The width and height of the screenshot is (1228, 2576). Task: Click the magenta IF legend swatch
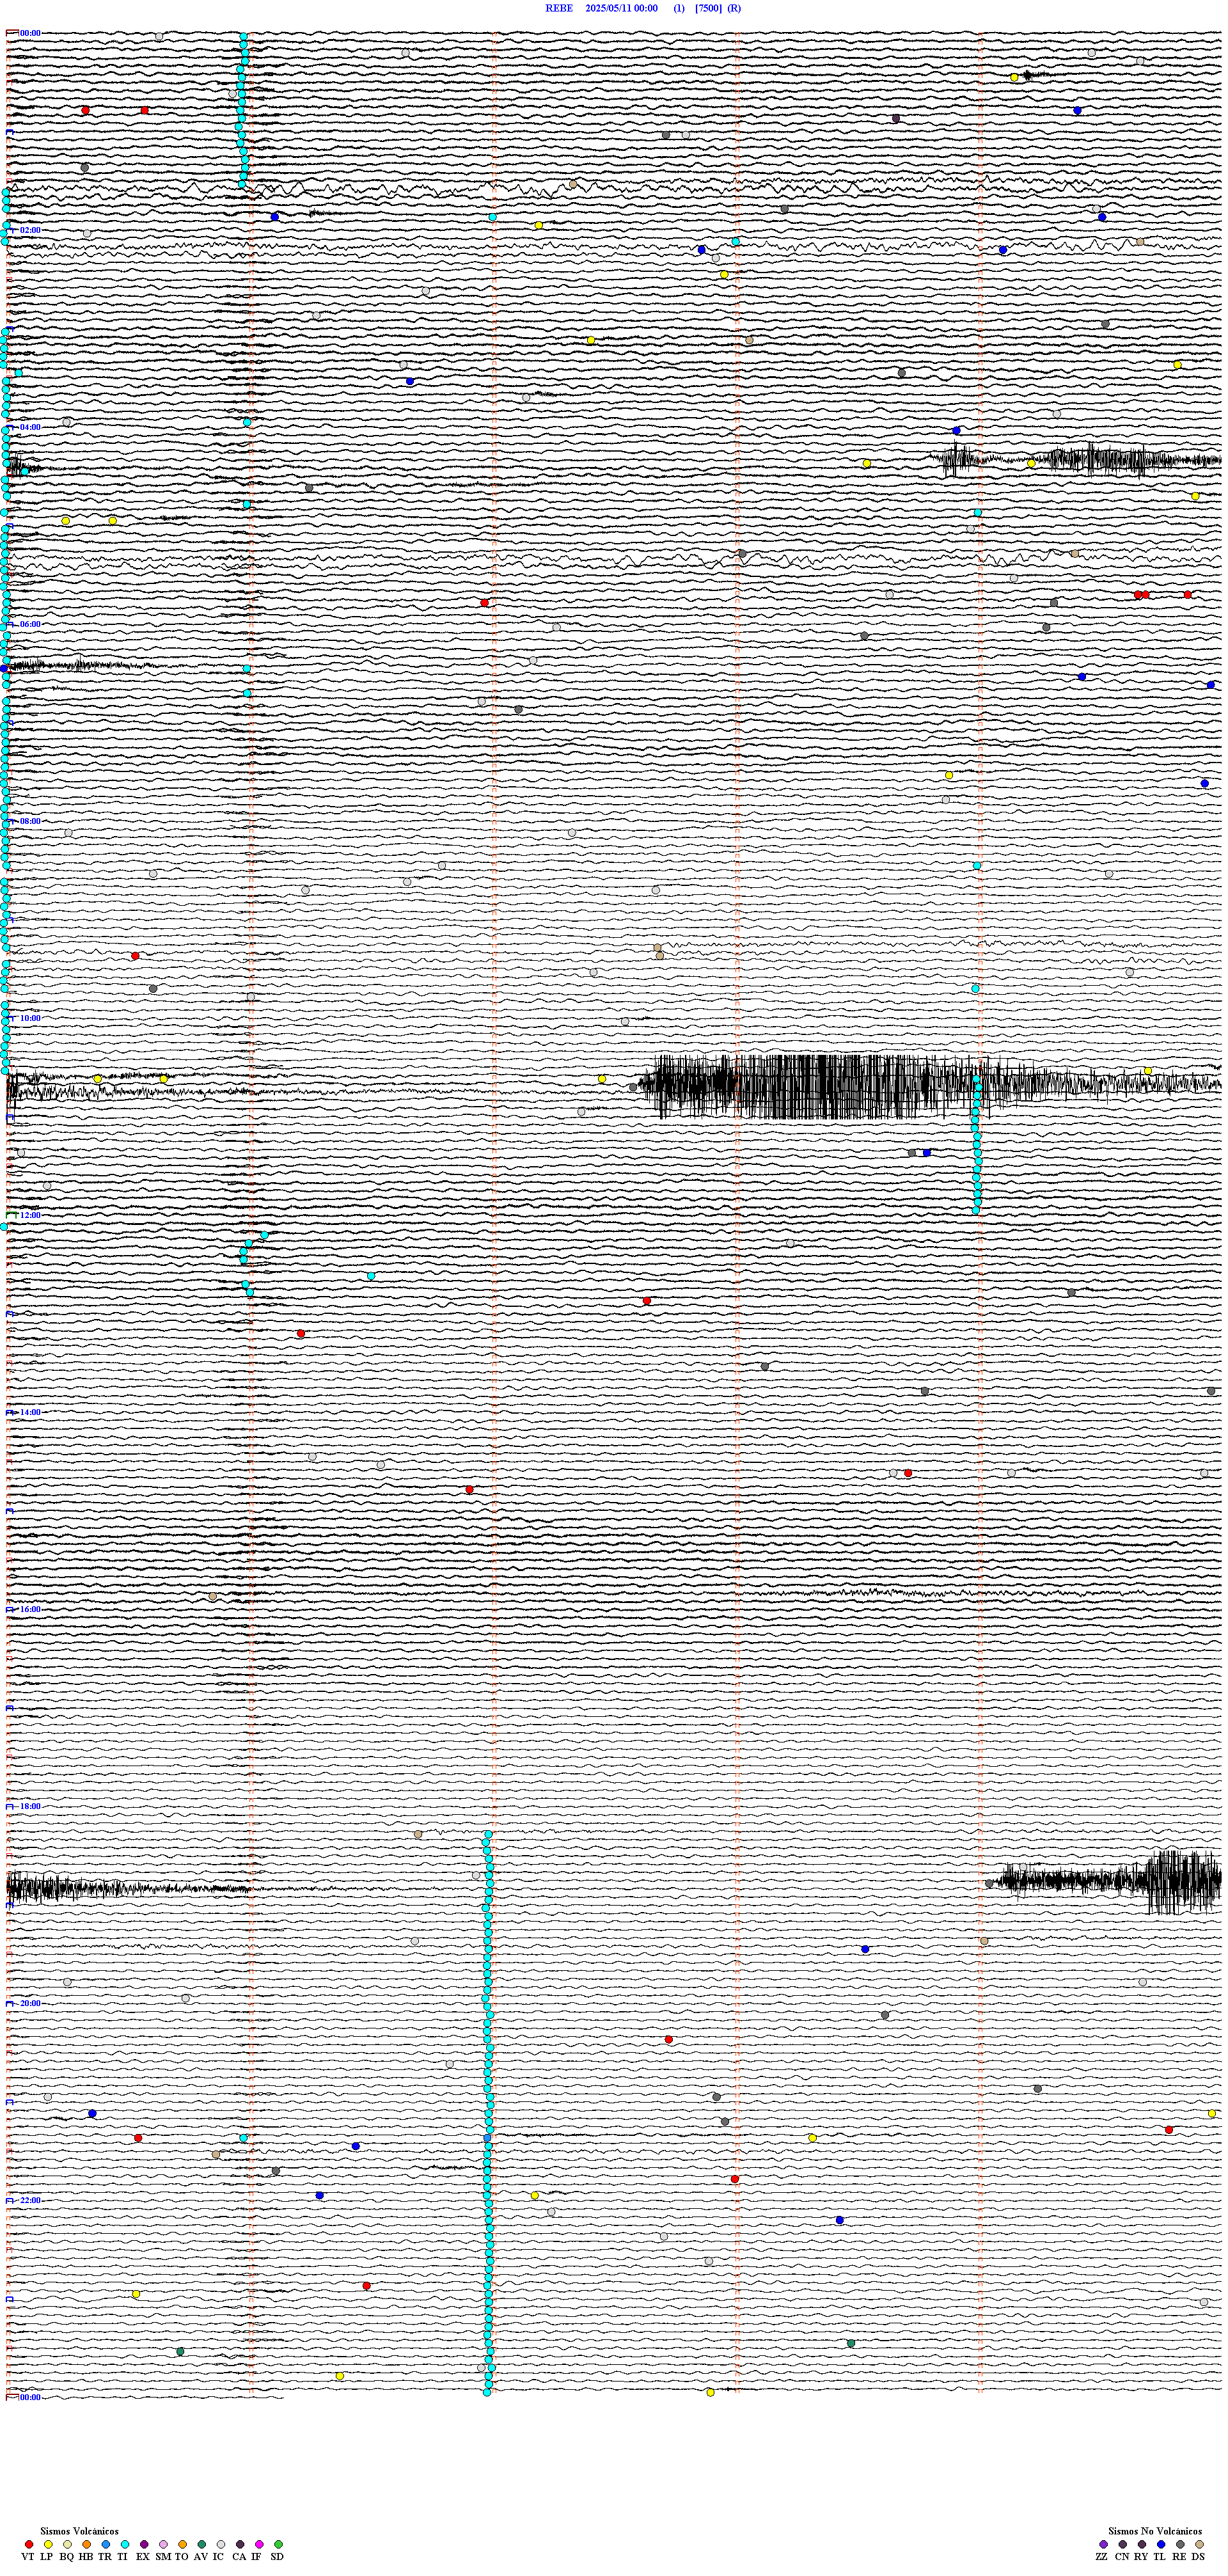click(259, 2543)
